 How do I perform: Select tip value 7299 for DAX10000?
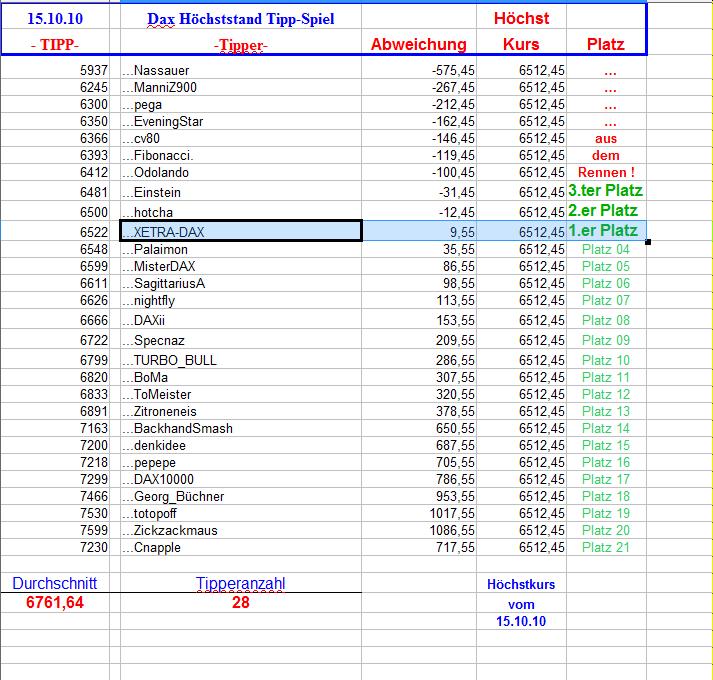55,479
